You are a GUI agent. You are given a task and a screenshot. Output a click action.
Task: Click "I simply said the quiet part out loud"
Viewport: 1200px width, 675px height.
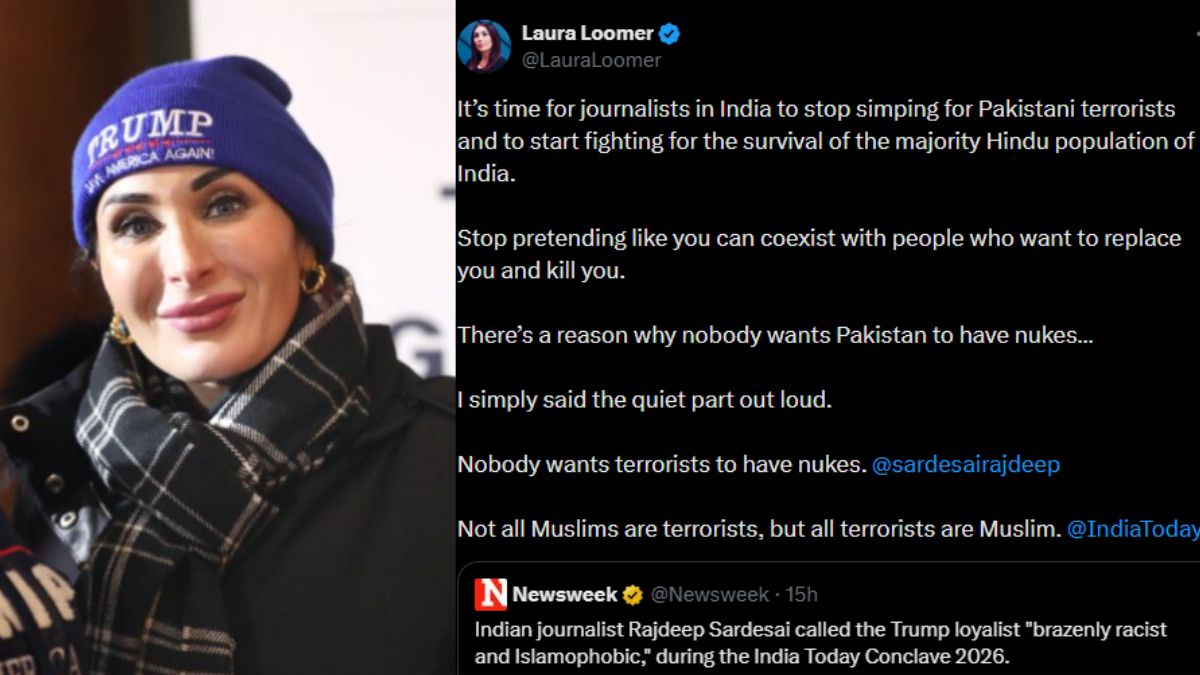click(644, 400)
